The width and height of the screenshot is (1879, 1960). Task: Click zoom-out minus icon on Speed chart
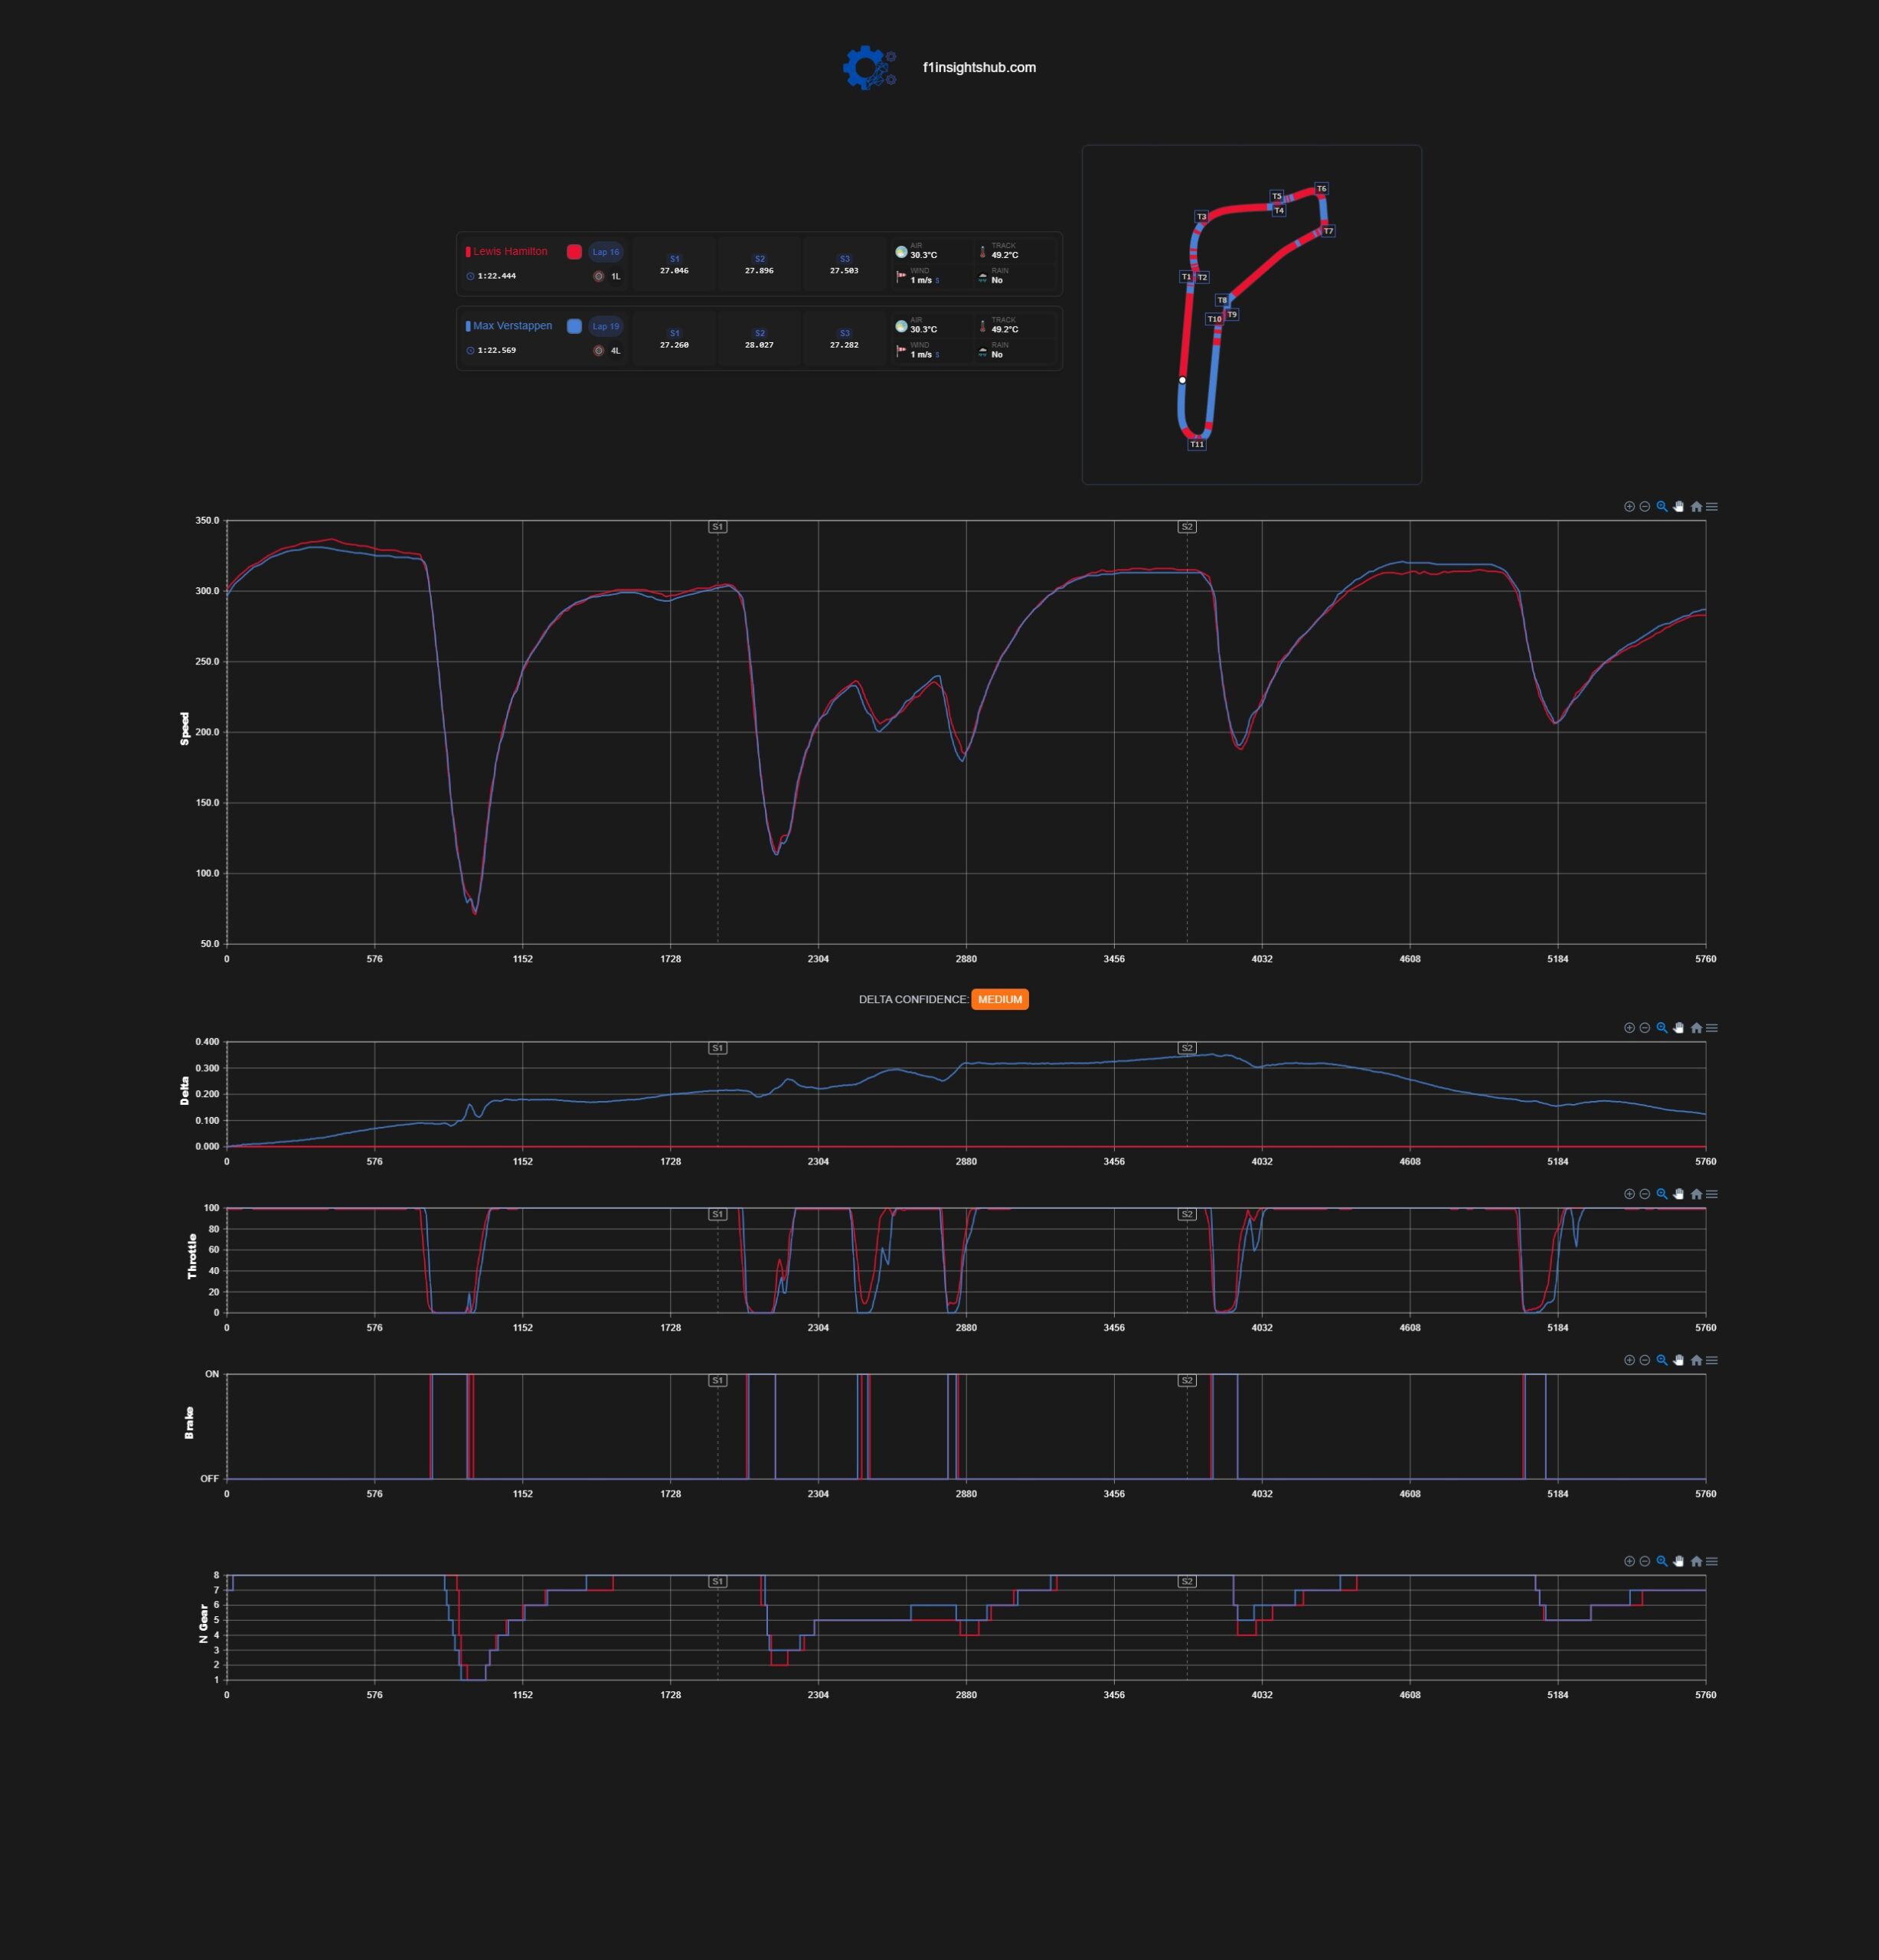pyautogui.click(x=1644, y=506)
